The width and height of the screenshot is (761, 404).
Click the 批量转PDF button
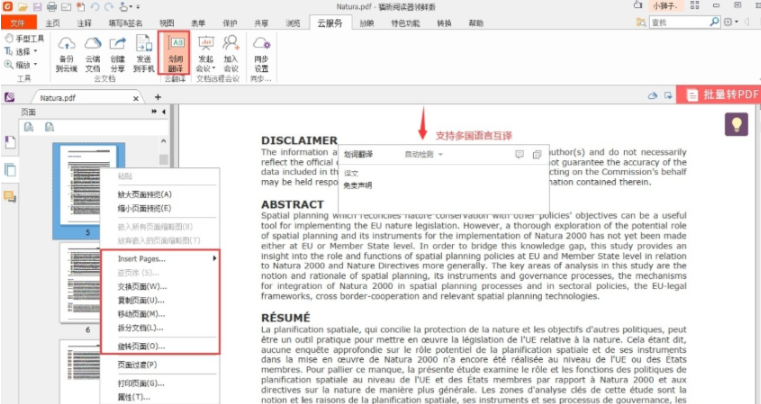(x=719, y=95)
